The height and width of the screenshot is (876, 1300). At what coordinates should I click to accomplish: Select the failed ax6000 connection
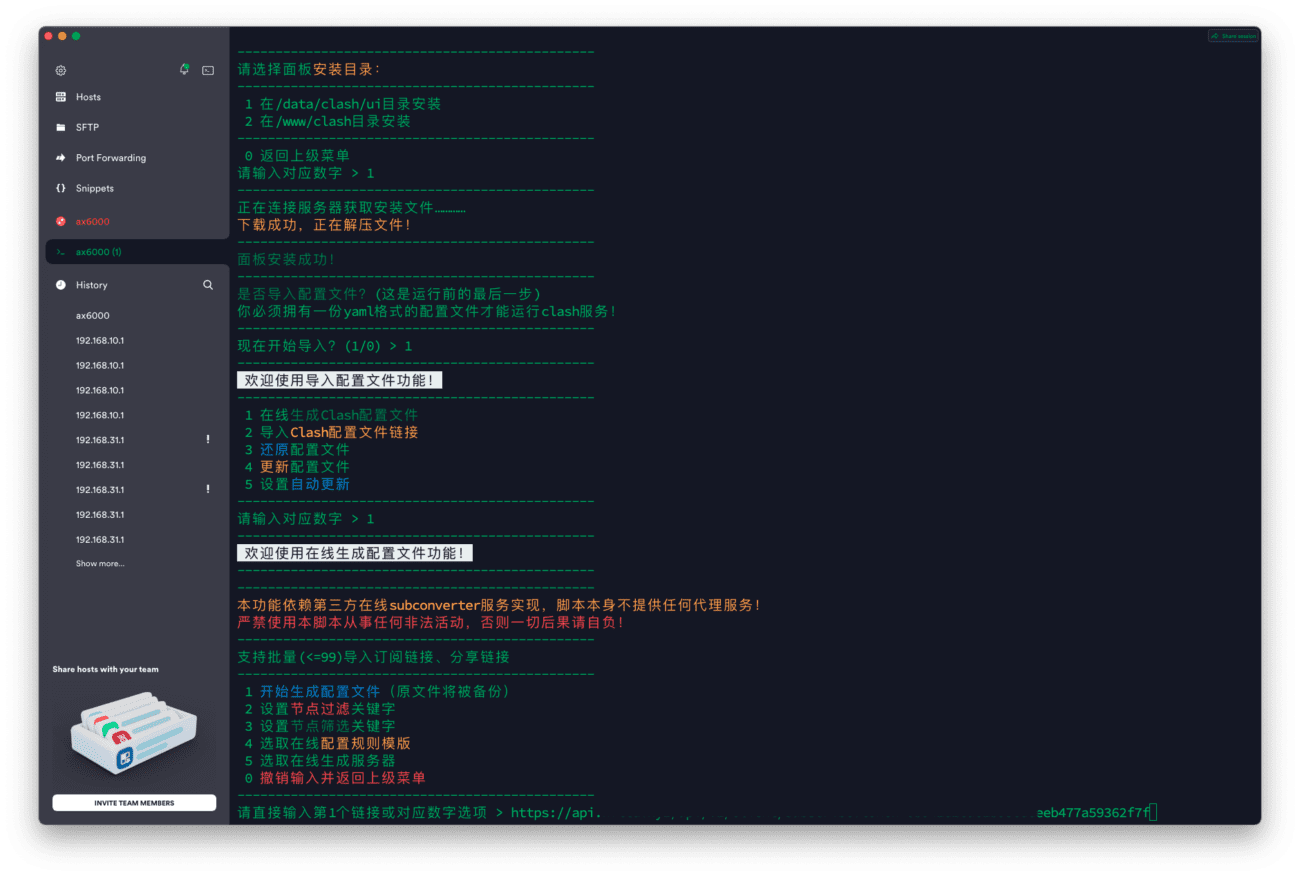(x=90, y=221)
